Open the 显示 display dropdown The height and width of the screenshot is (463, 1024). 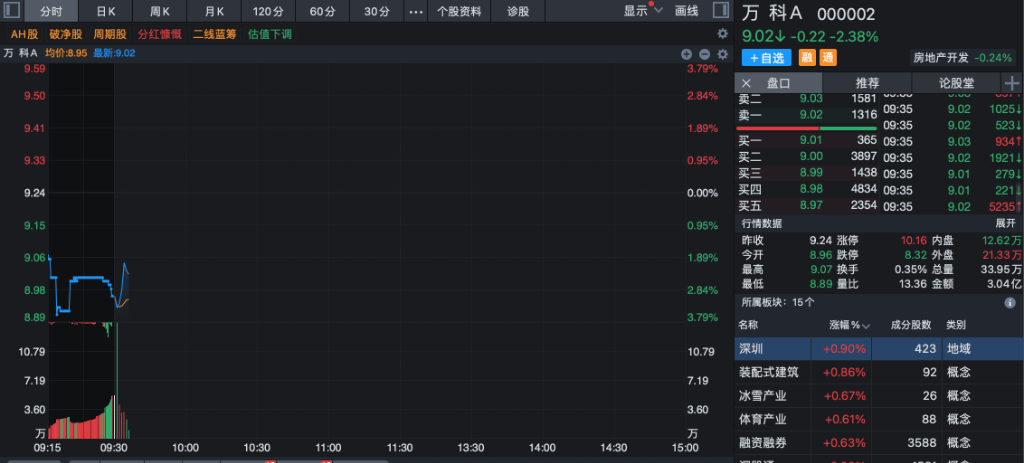pos(643,11)
